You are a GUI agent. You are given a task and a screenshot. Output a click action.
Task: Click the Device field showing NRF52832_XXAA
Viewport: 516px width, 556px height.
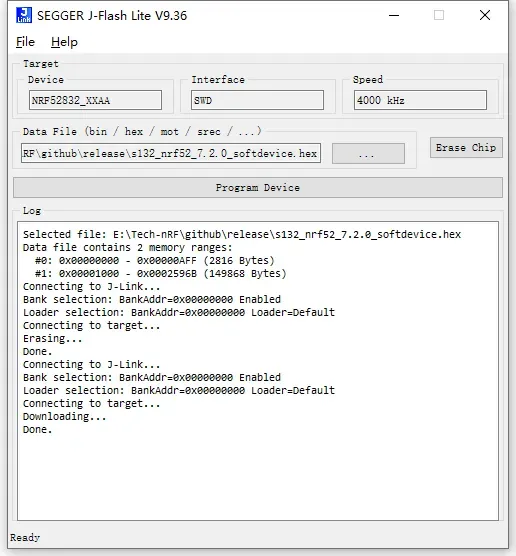coord(95,100)
